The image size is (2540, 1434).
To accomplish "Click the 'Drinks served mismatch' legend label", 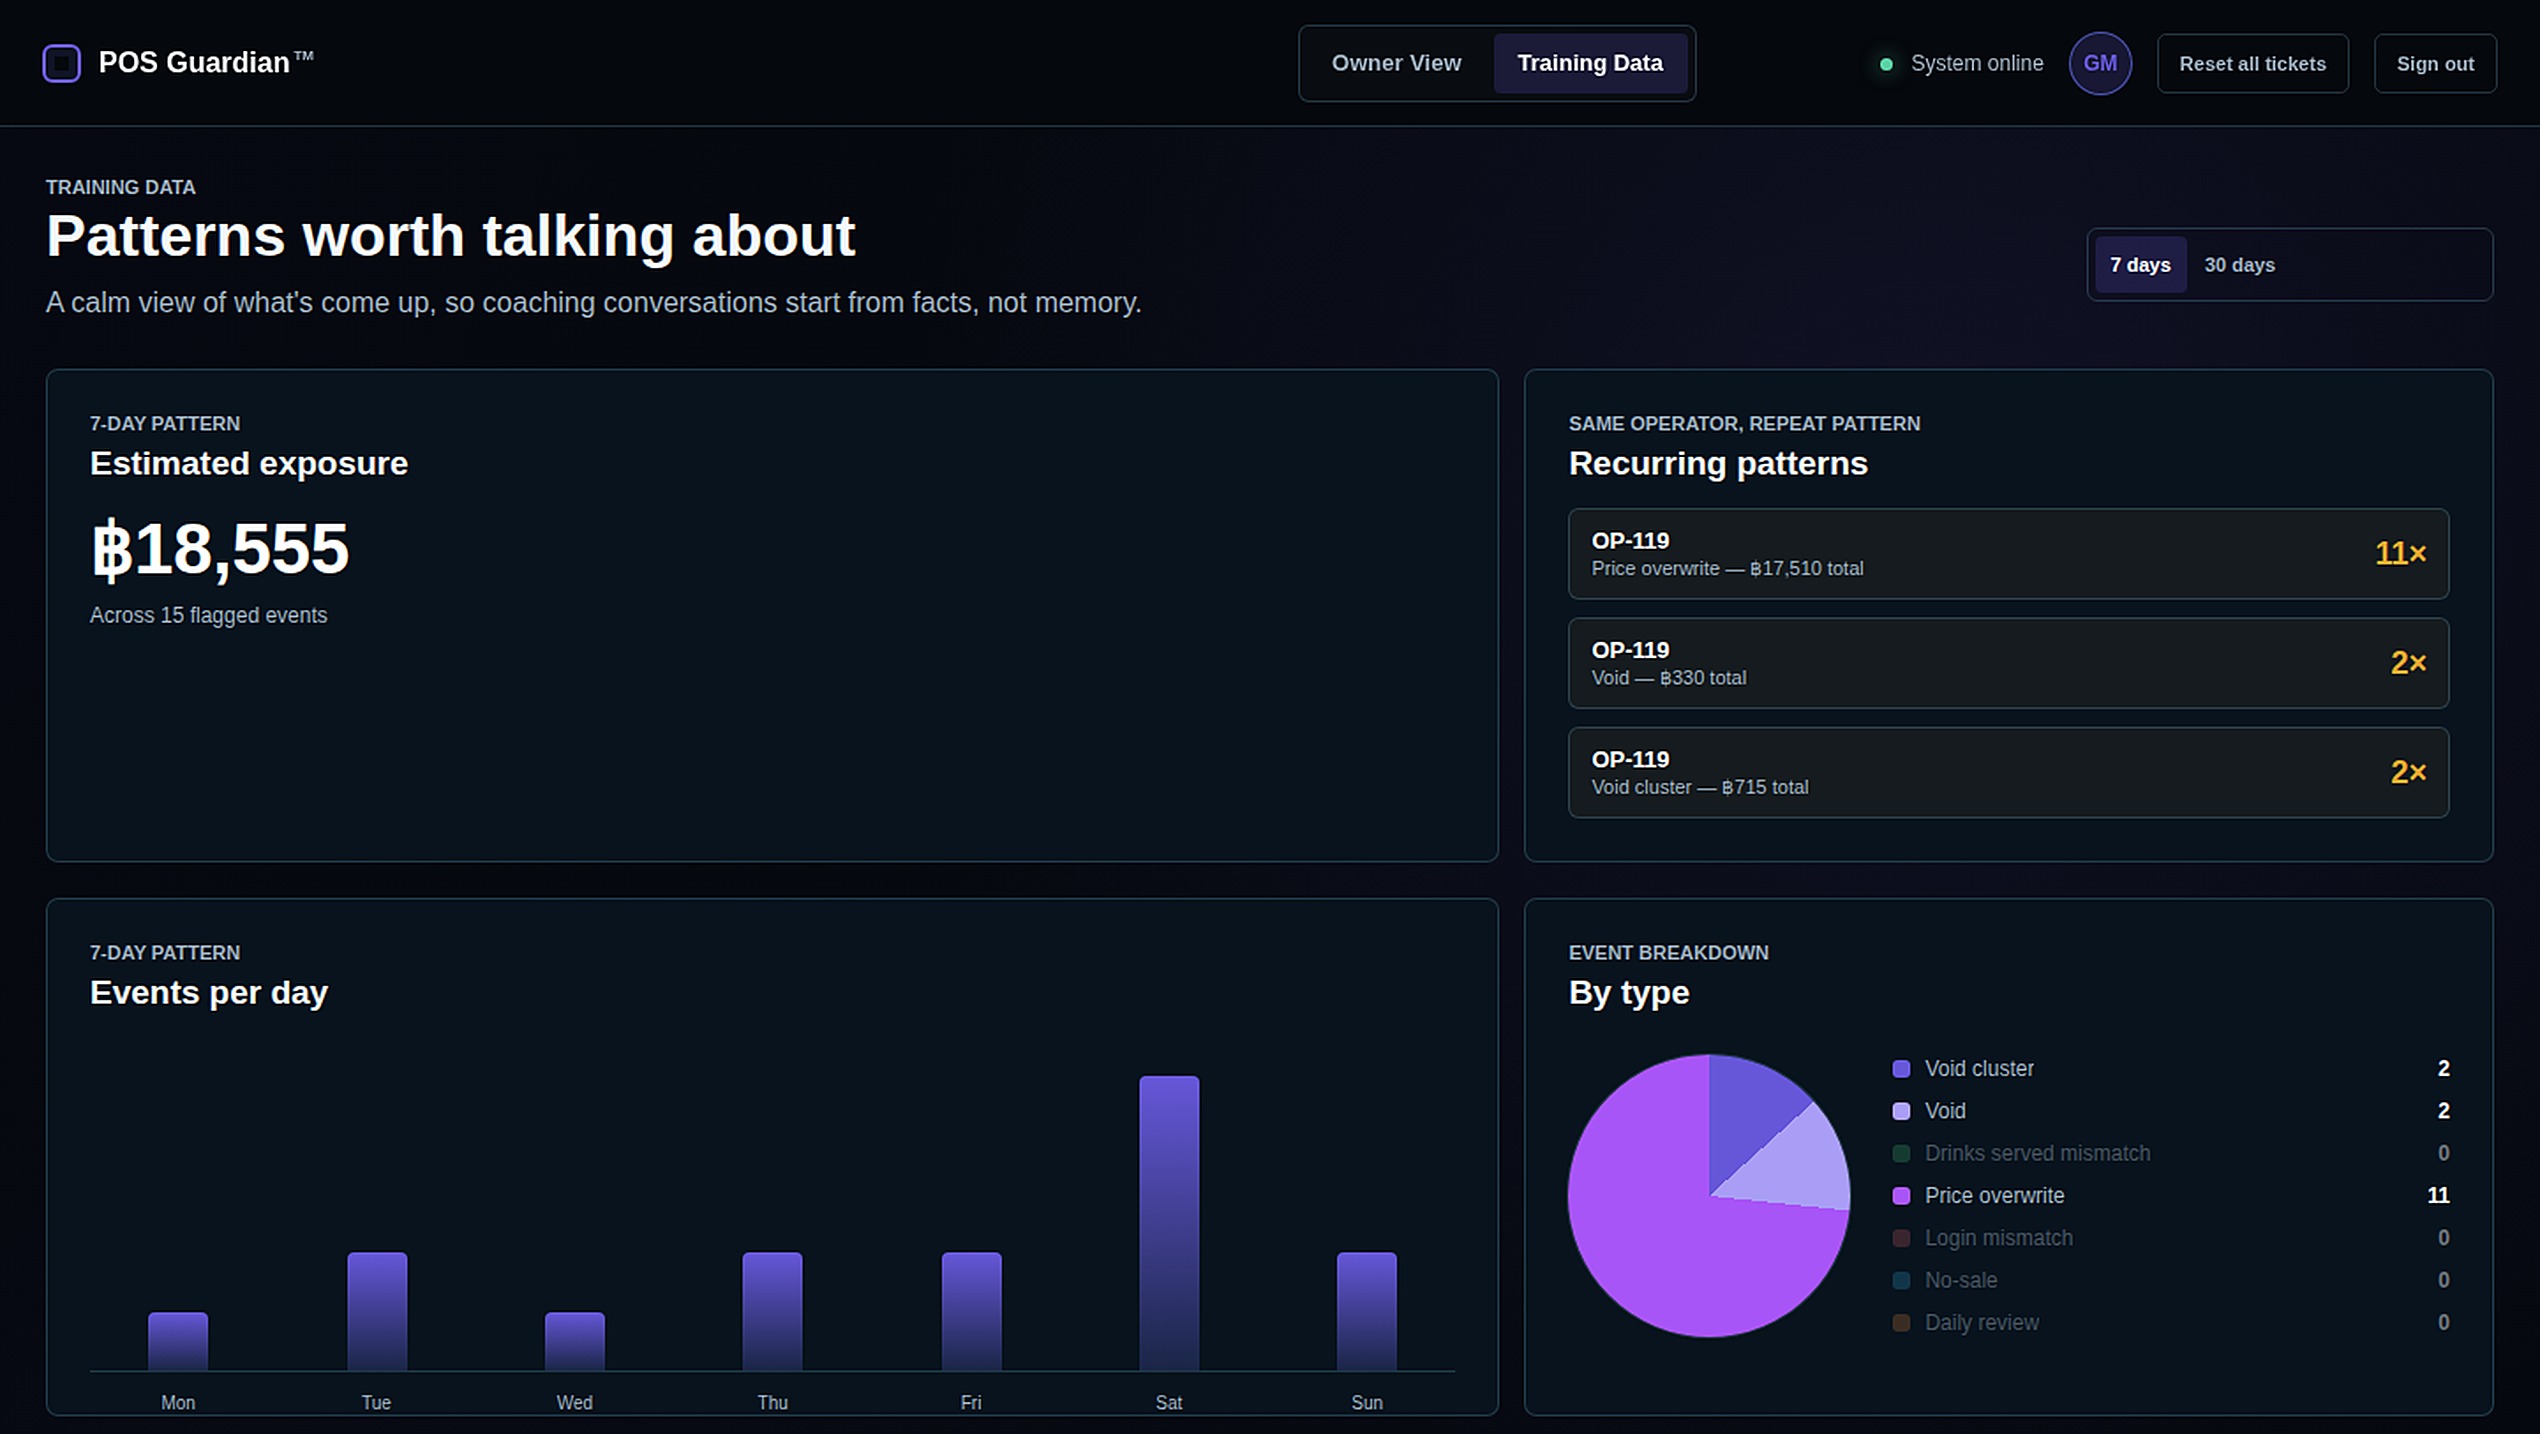I will [2036, 1154].
